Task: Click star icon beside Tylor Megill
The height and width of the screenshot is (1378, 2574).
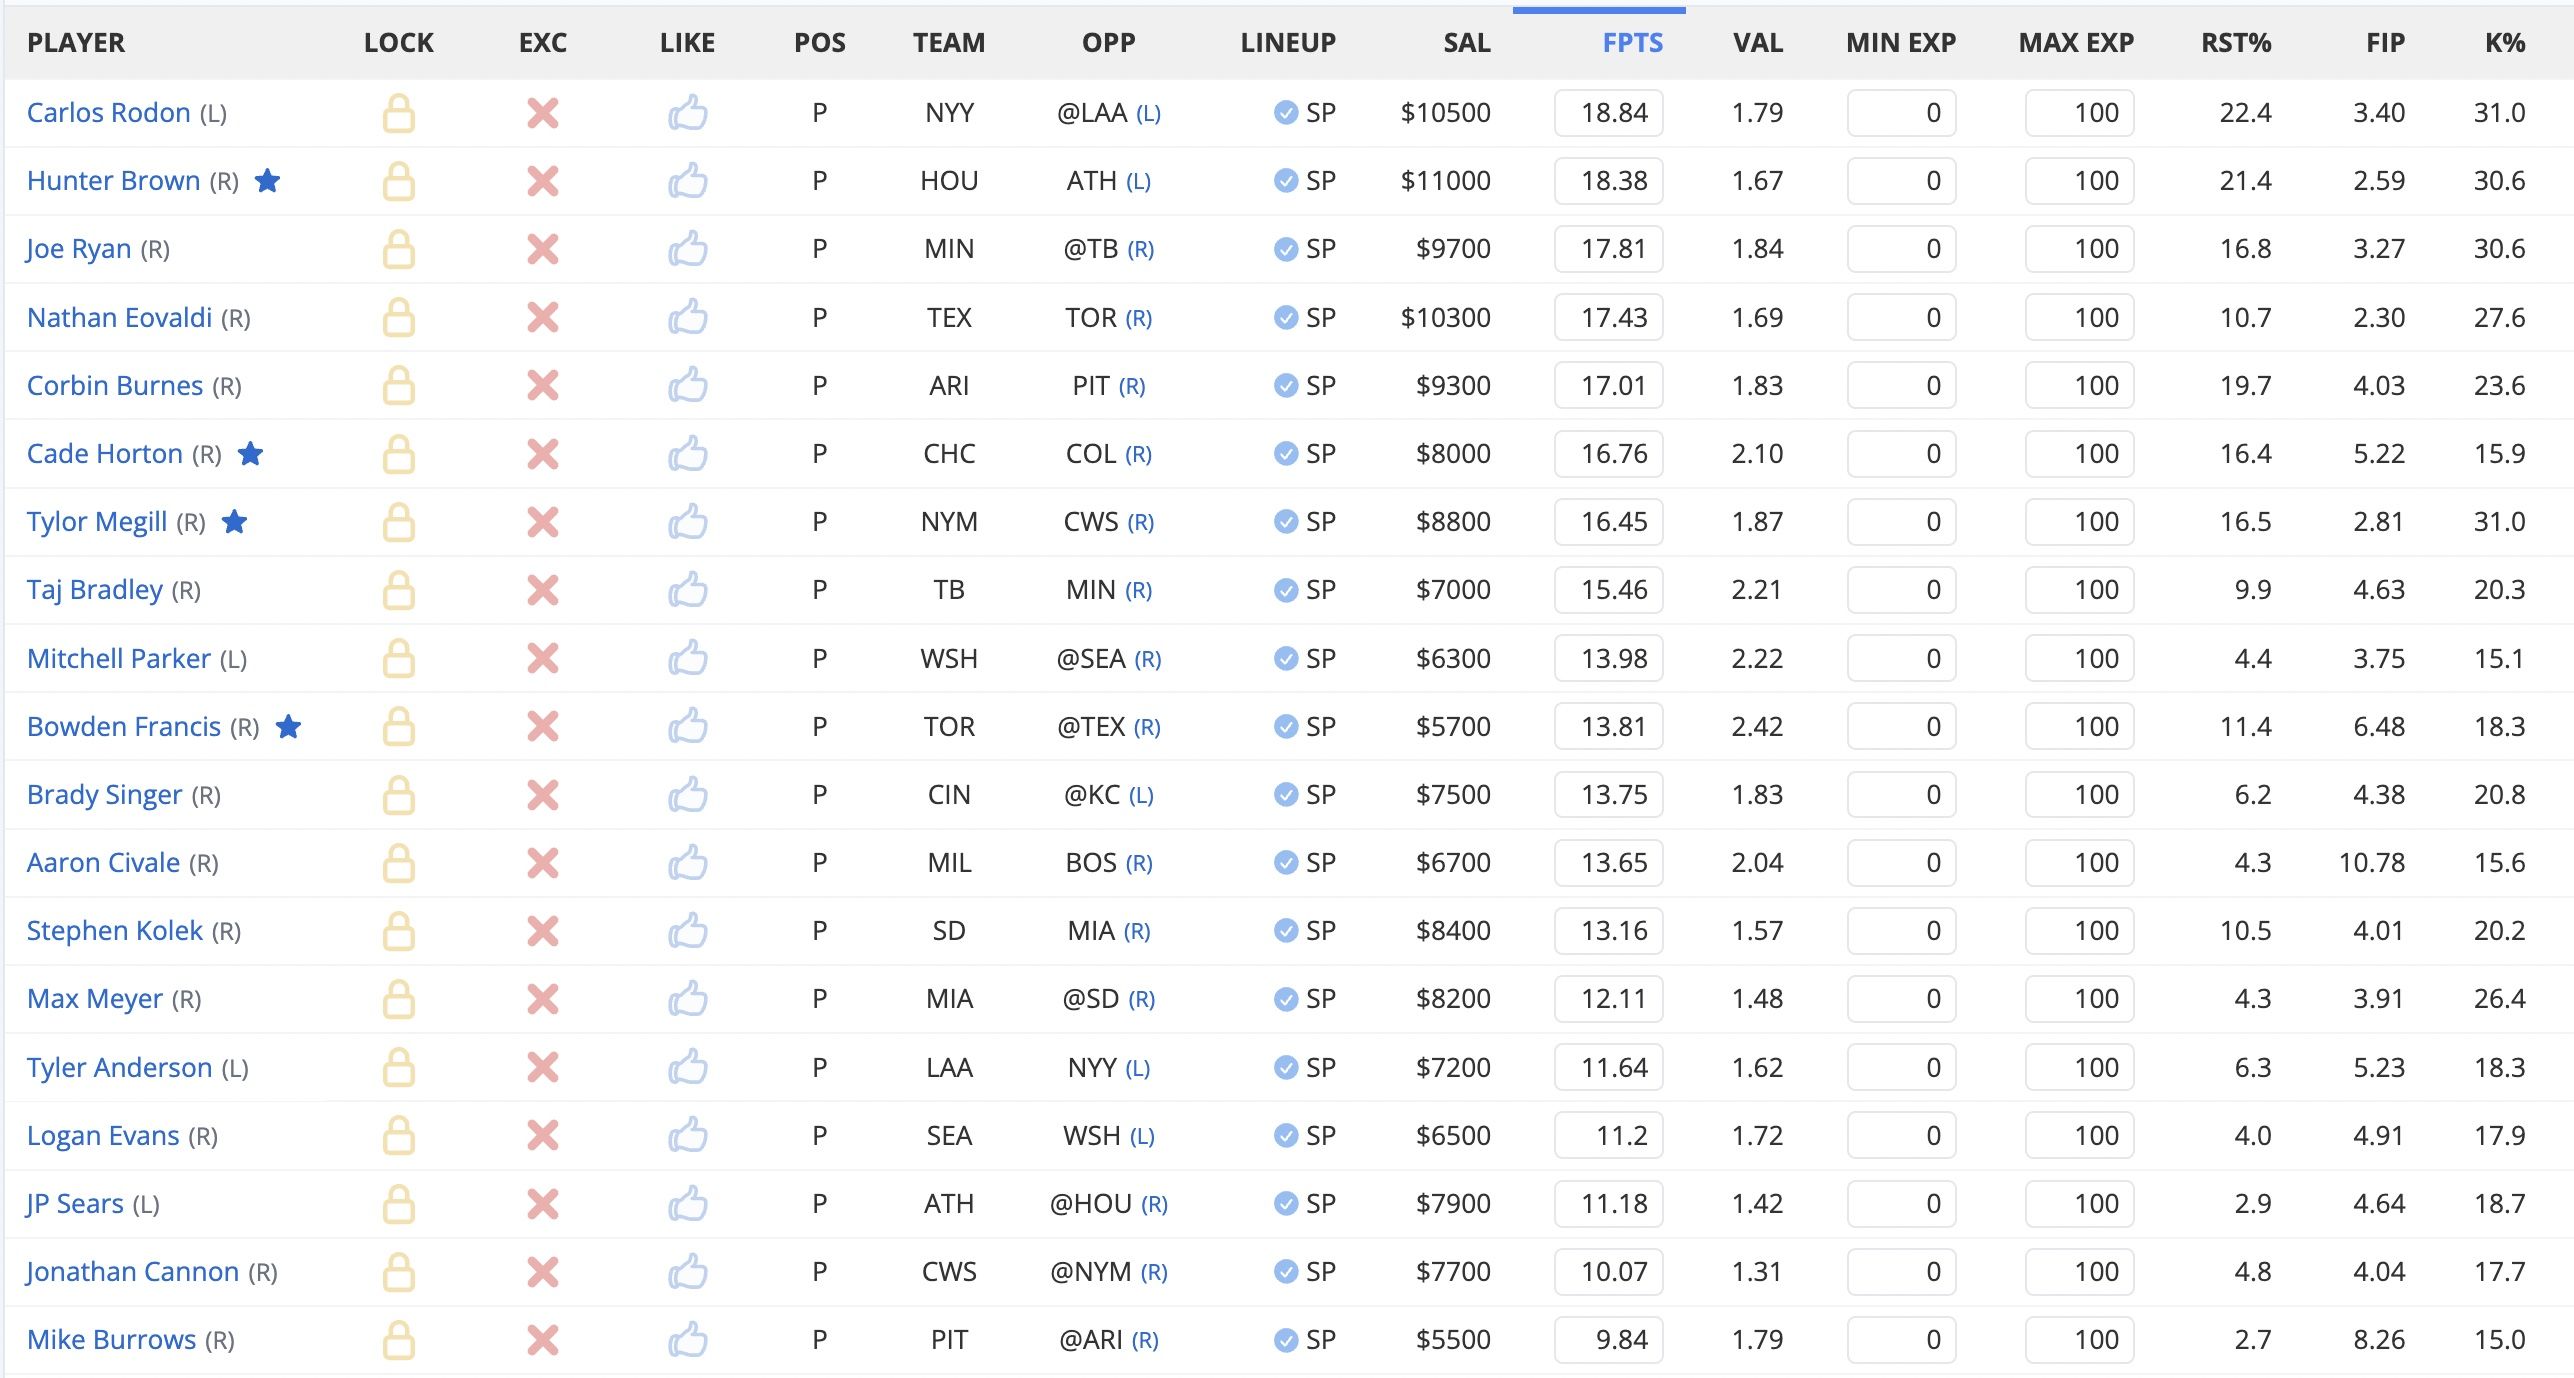Action: [234, 521]
